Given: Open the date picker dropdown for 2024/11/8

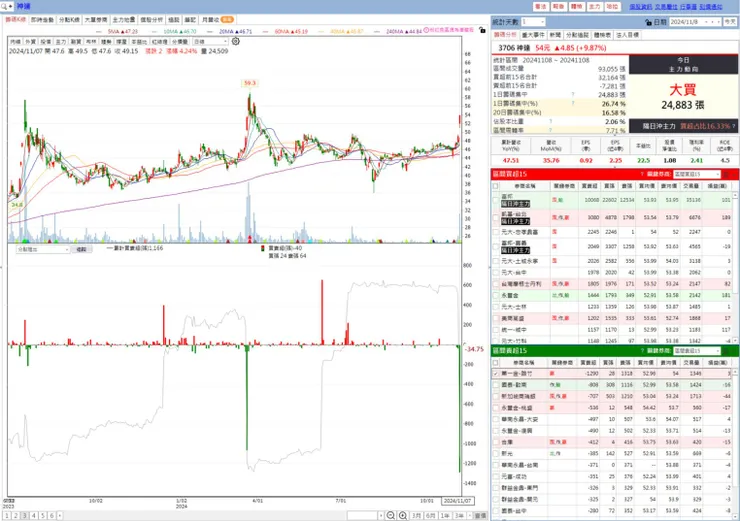Looking at the screenshot, I should pos(706,22).
